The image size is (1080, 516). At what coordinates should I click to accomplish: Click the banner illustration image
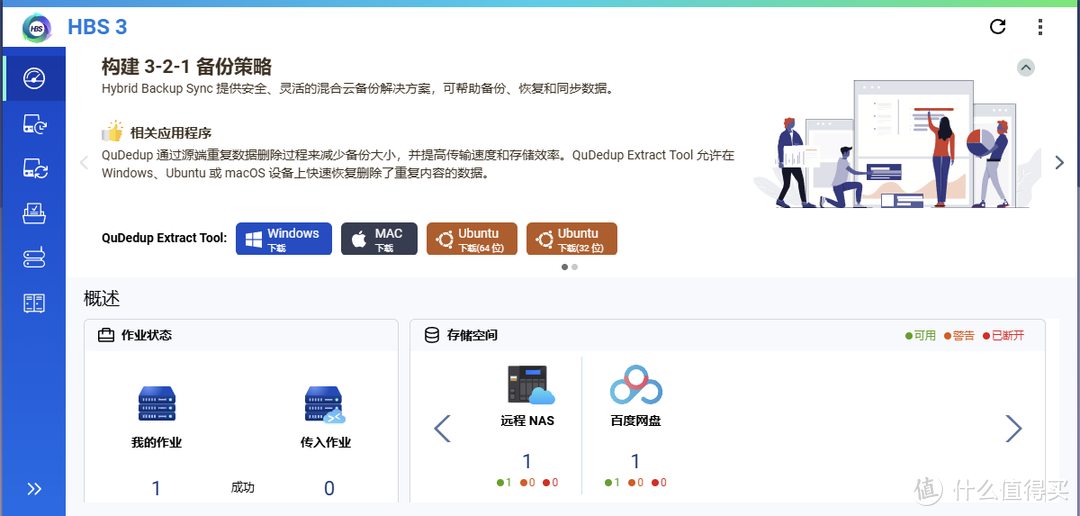pos(897,143)
